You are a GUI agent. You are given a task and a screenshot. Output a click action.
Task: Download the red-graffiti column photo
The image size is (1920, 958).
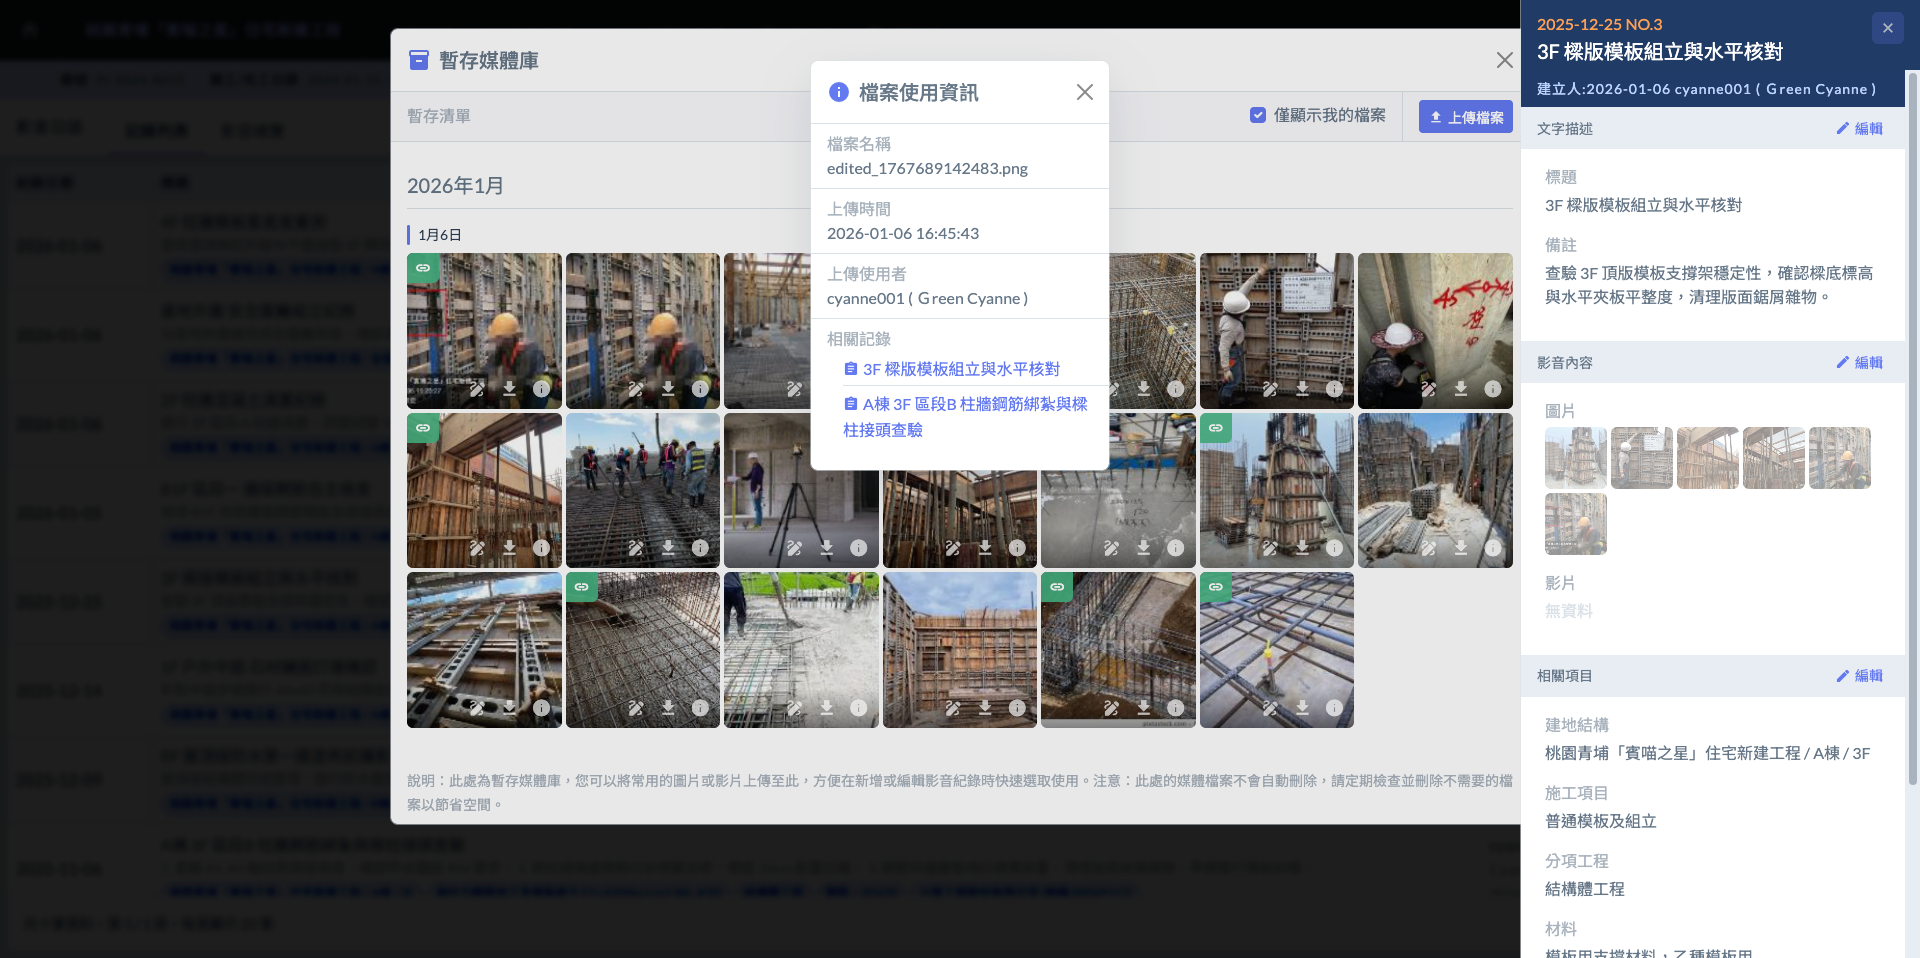[1461, 388]
